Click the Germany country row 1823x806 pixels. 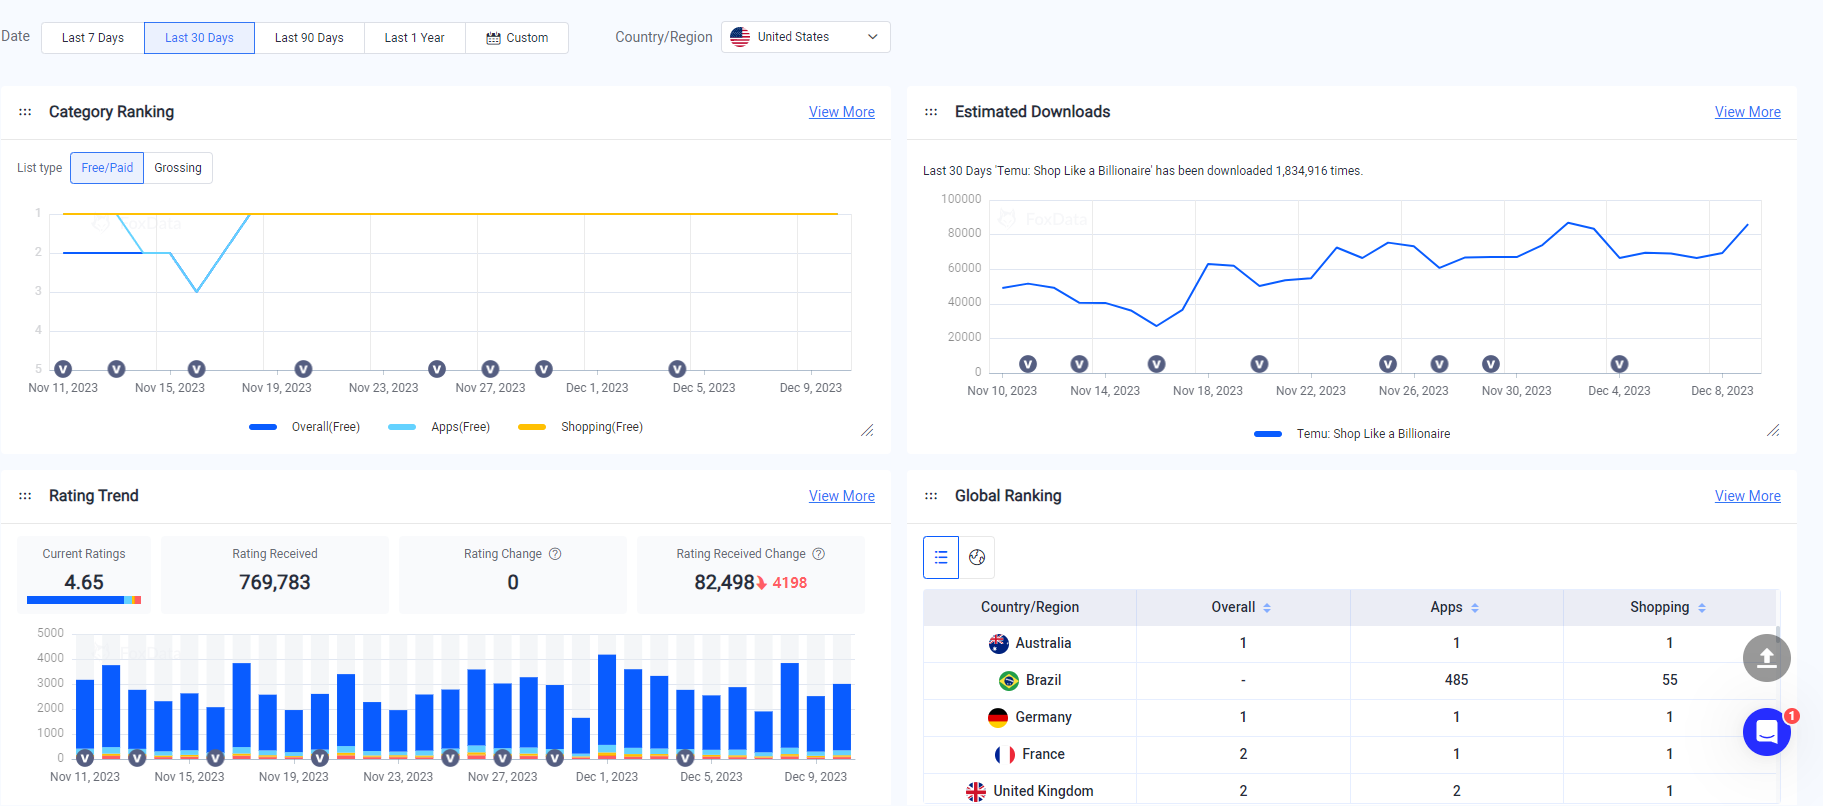click(x=1349, y=717)
